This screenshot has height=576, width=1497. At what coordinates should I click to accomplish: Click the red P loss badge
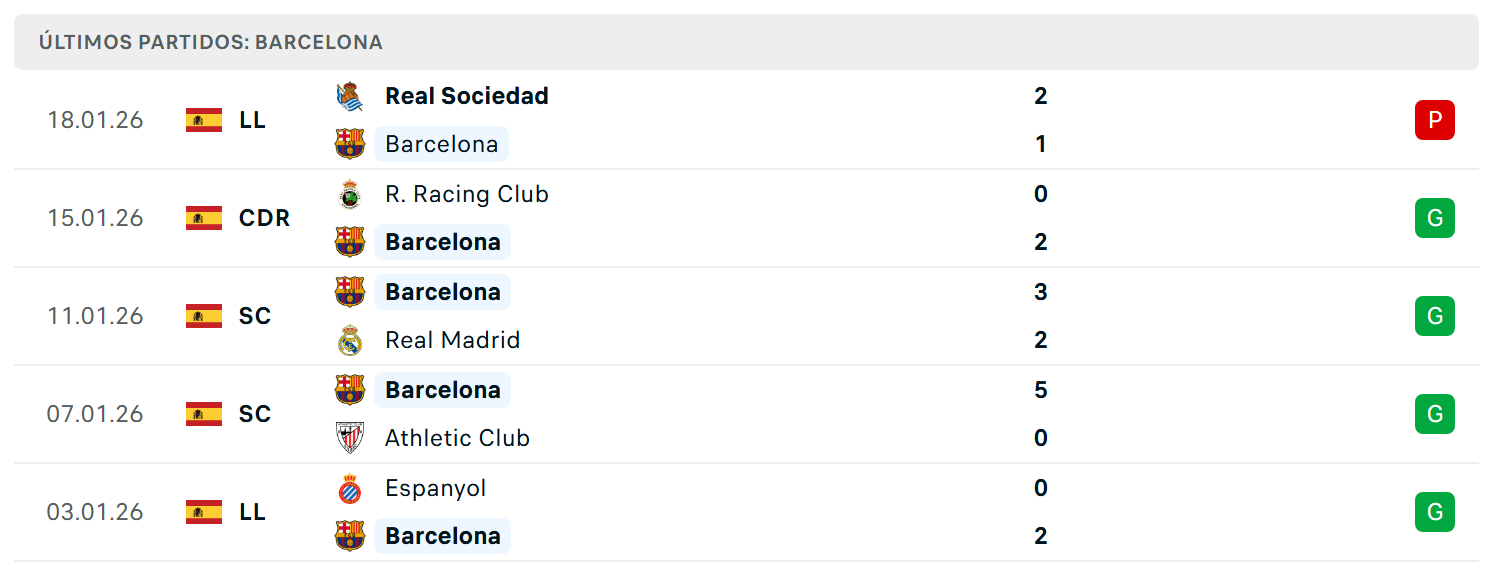tap(1435, 120)
